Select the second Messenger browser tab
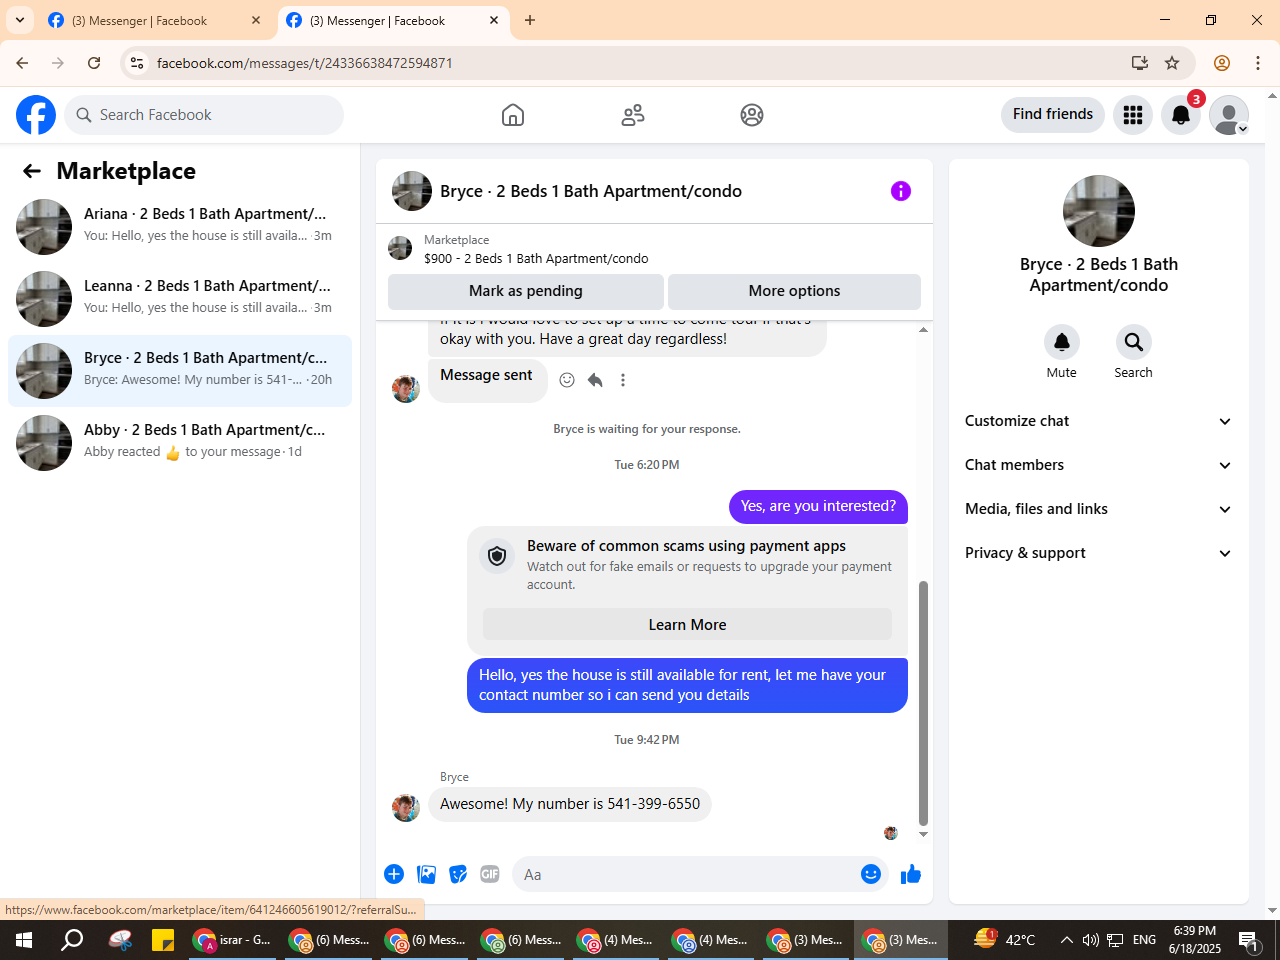This screenshot has height=960, width=1280. coord(392,20)
